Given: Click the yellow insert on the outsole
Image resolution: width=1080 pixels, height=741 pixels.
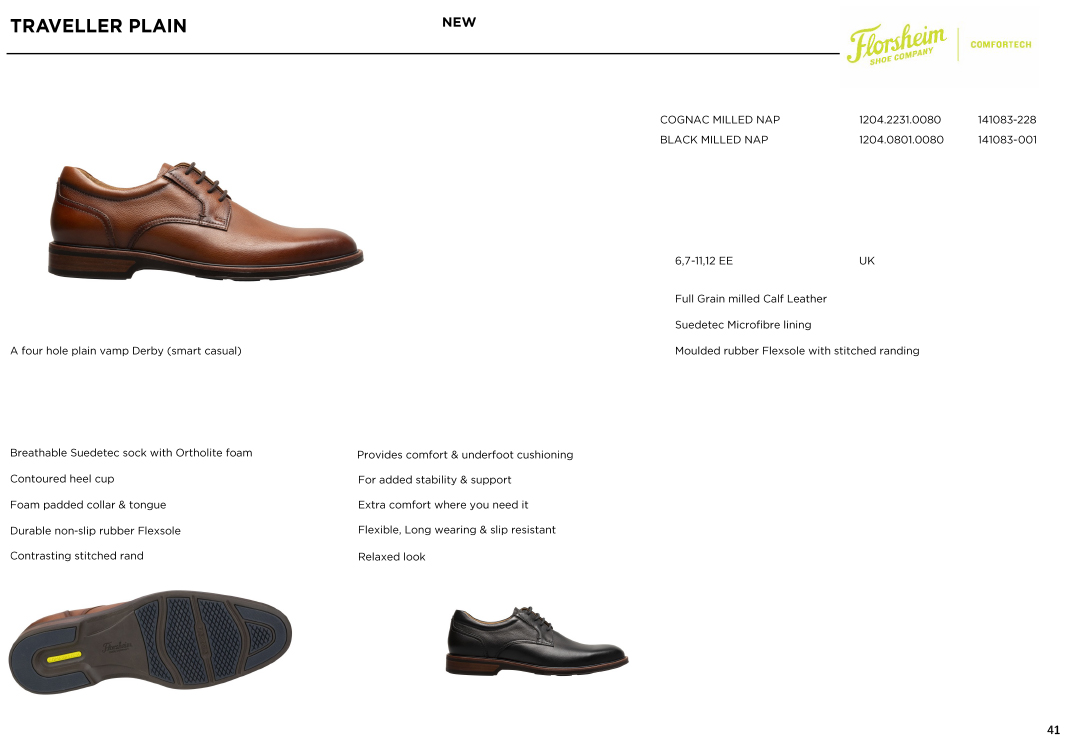Looking at the screenshot, I should pyautogui.click(x=64, y=657).
